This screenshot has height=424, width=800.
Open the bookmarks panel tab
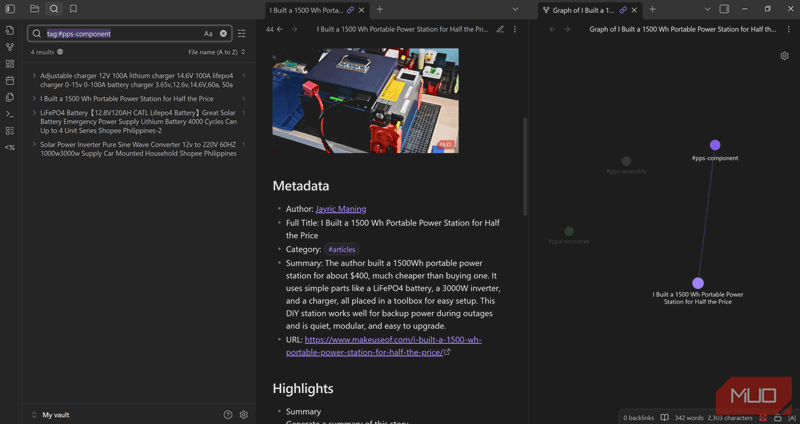pyautogui.click(x=73, y=9)
